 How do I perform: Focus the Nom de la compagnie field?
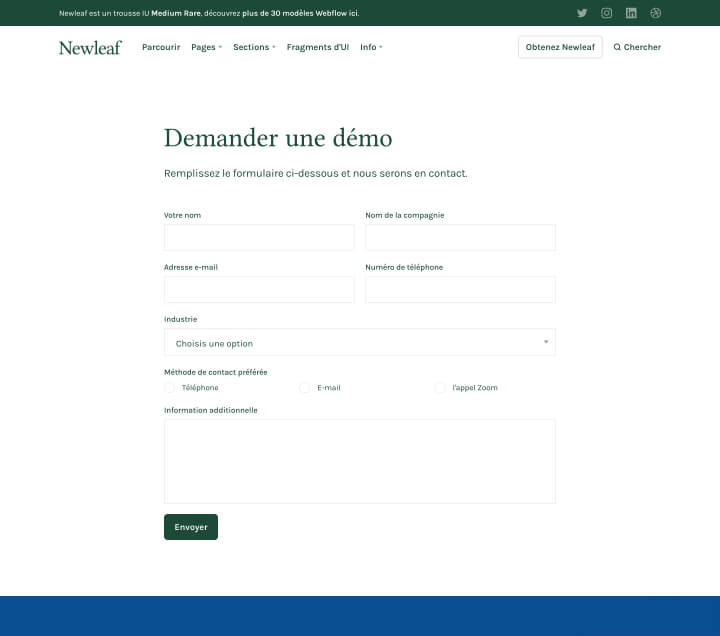(460, 237)
